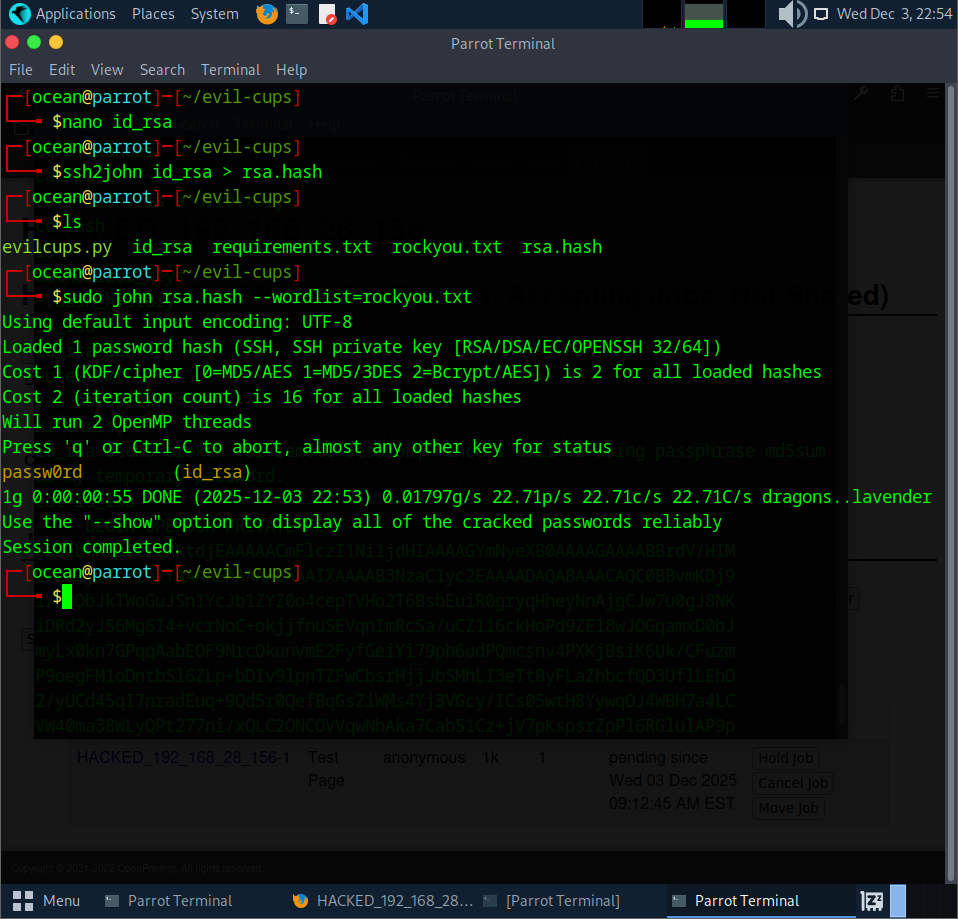This screenshot has width=958, height=919.
Task: Open the terminal launcher in top panel
Action: tap(297, 14)
